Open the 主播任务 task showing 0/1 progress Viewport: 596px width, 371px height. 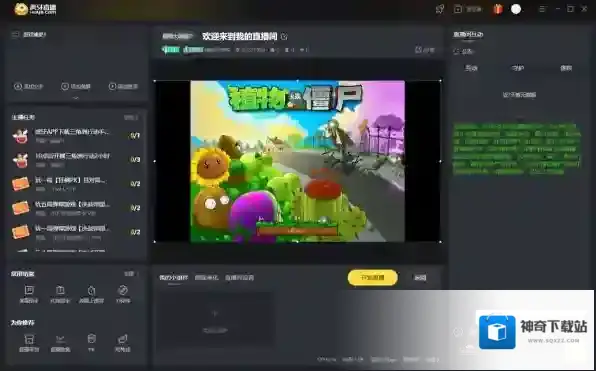pos(76,135)
